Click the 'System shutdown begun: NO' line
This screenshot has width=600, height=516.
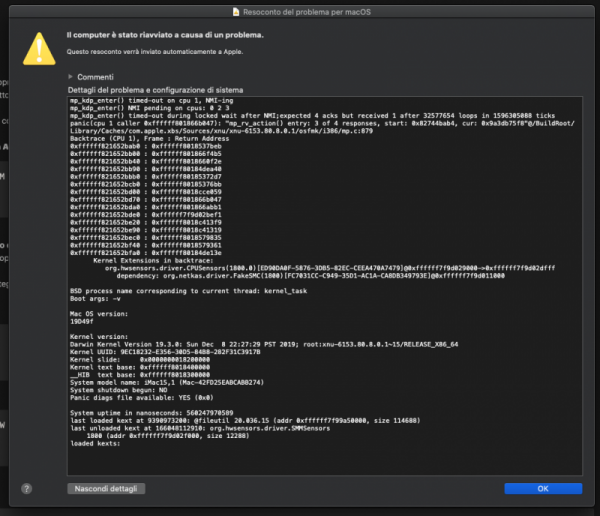click(119, 390)
